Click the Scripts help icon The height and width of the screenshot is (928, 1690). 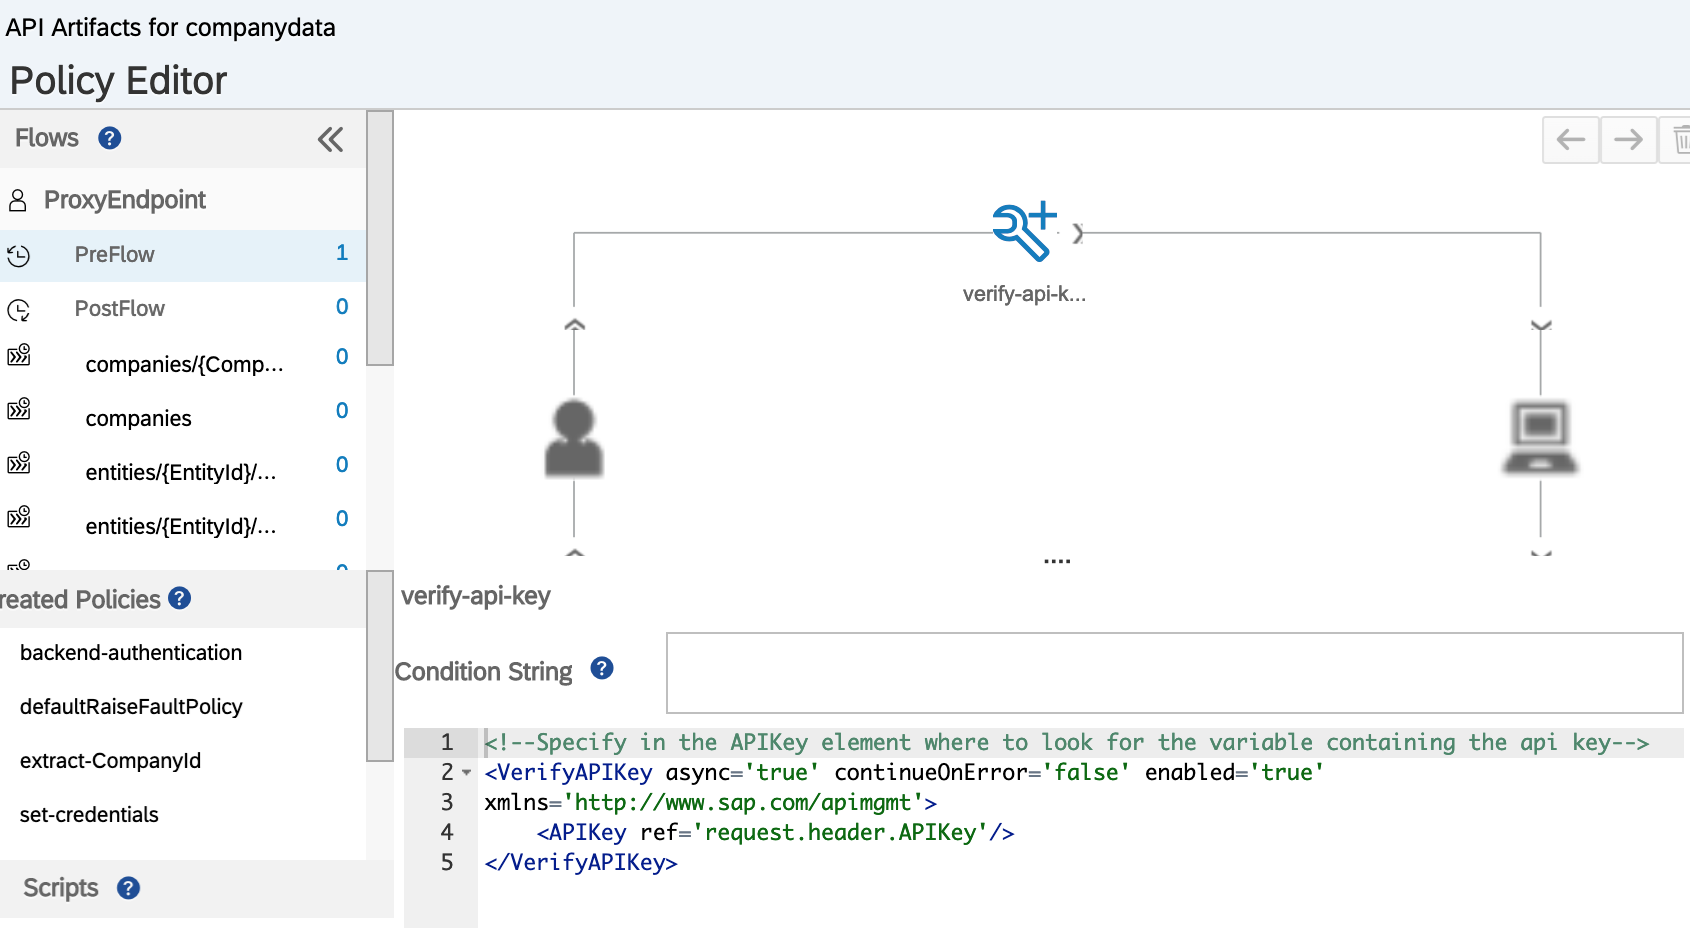(x=128, y=888)
